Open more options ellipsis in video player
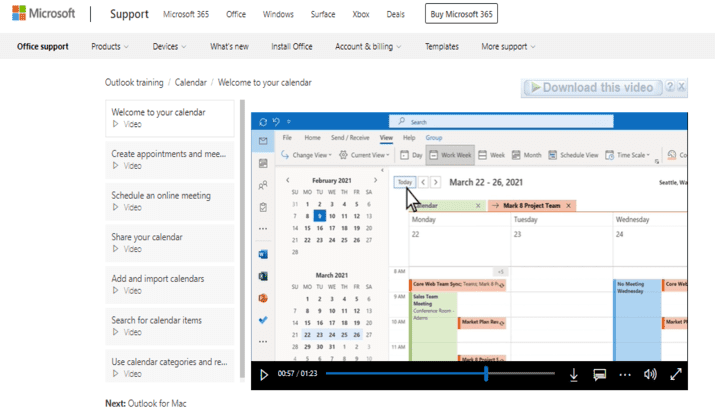The height and width of the screenshot is (420, 715). 625,375
